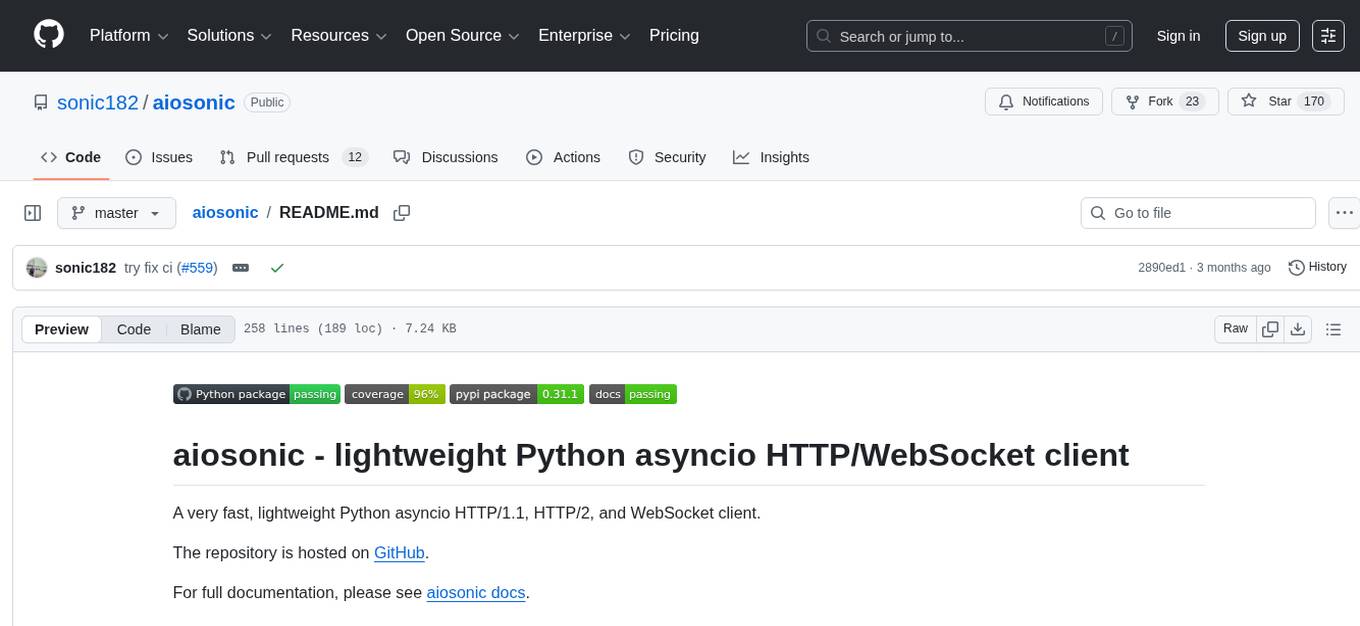The image size is (1360, 626).
Task: Switch to Code view toggle
Action: pos(134,329)
